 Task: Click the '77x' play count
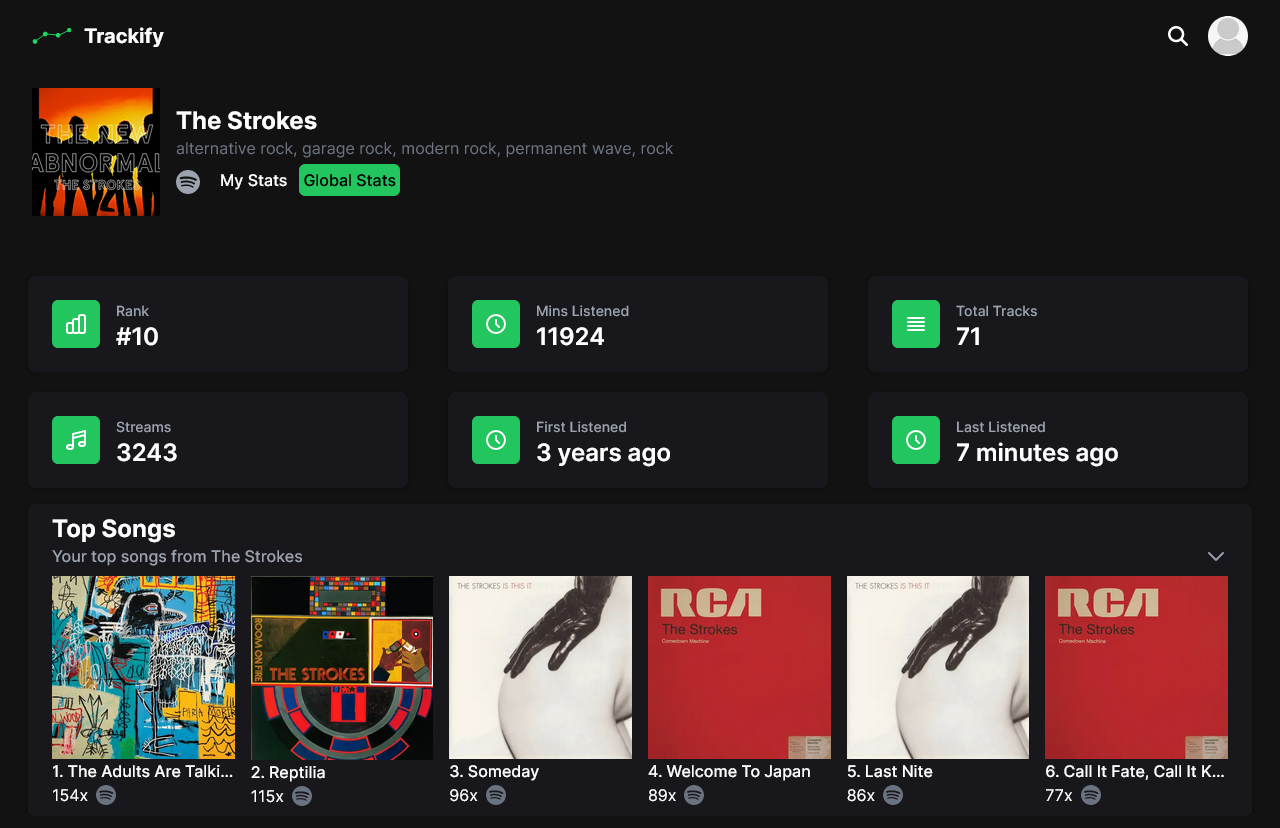click(x=1059, y=795)
